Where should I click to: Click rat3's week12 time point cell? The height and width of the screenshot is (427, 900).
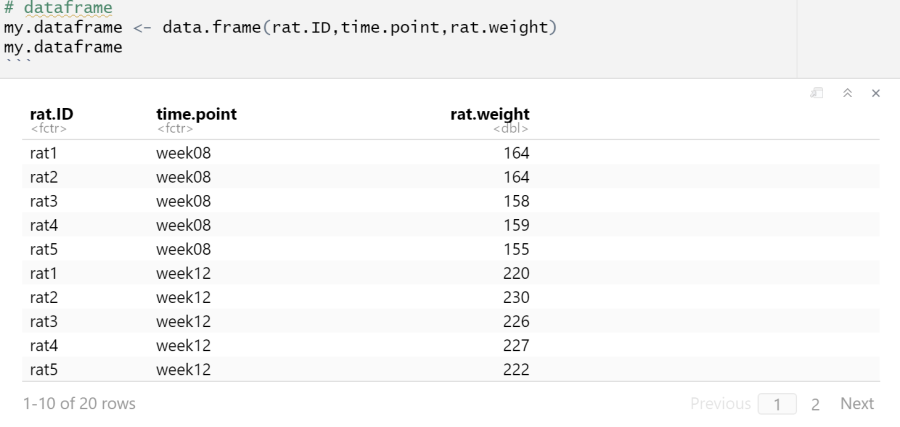[x=184, y=321]
